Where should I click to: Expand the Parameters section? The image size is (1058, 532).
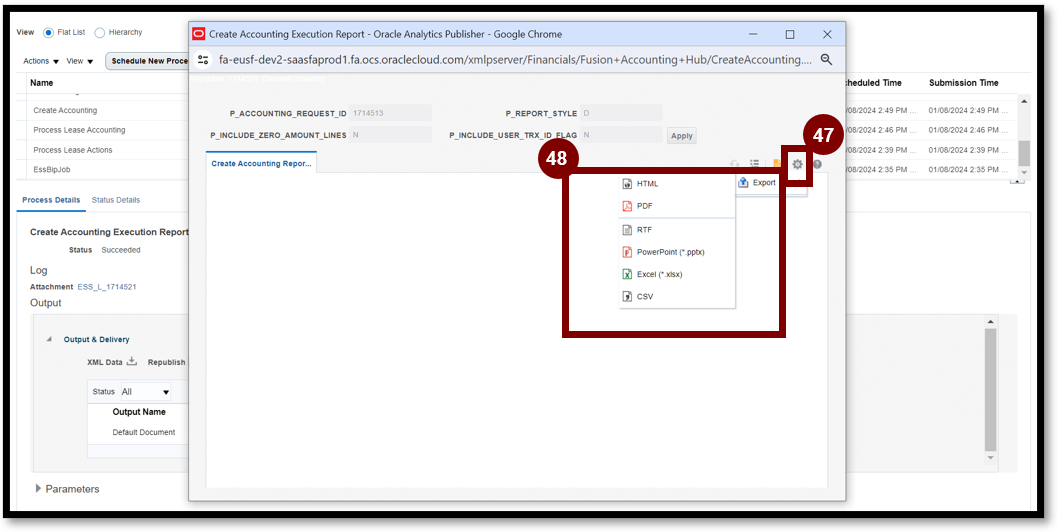(x=38, y=488)
